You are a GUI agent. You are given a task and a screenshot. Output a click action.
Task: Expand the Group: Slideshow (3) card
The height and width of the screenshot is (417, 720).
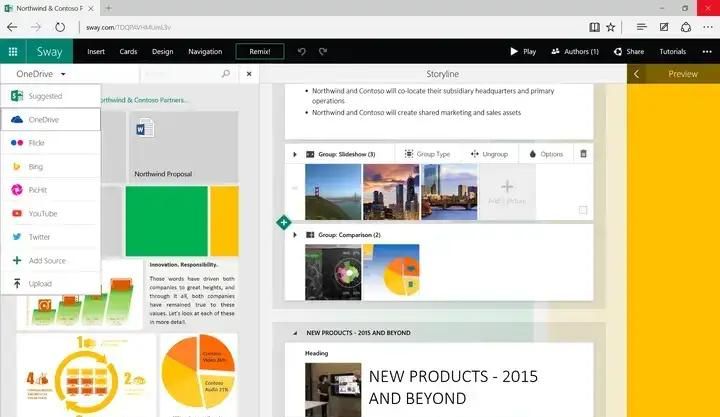(x=295, y=154)
